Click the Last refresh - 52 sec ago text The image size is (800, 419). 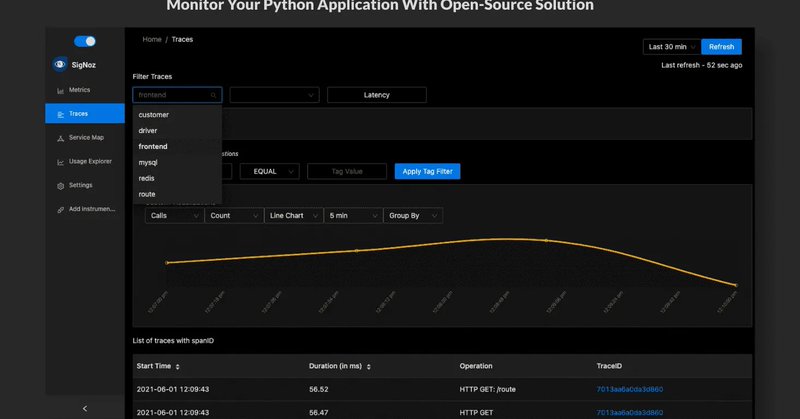coord(702,65)
